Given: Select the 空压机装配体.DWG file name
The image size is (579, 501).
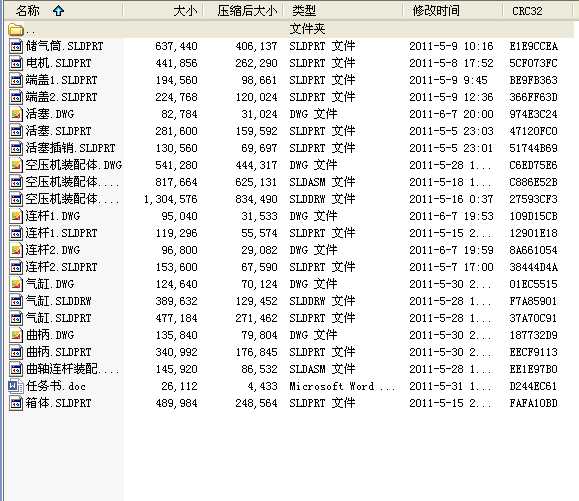Looking at the screenshot, I should [74, 165].
